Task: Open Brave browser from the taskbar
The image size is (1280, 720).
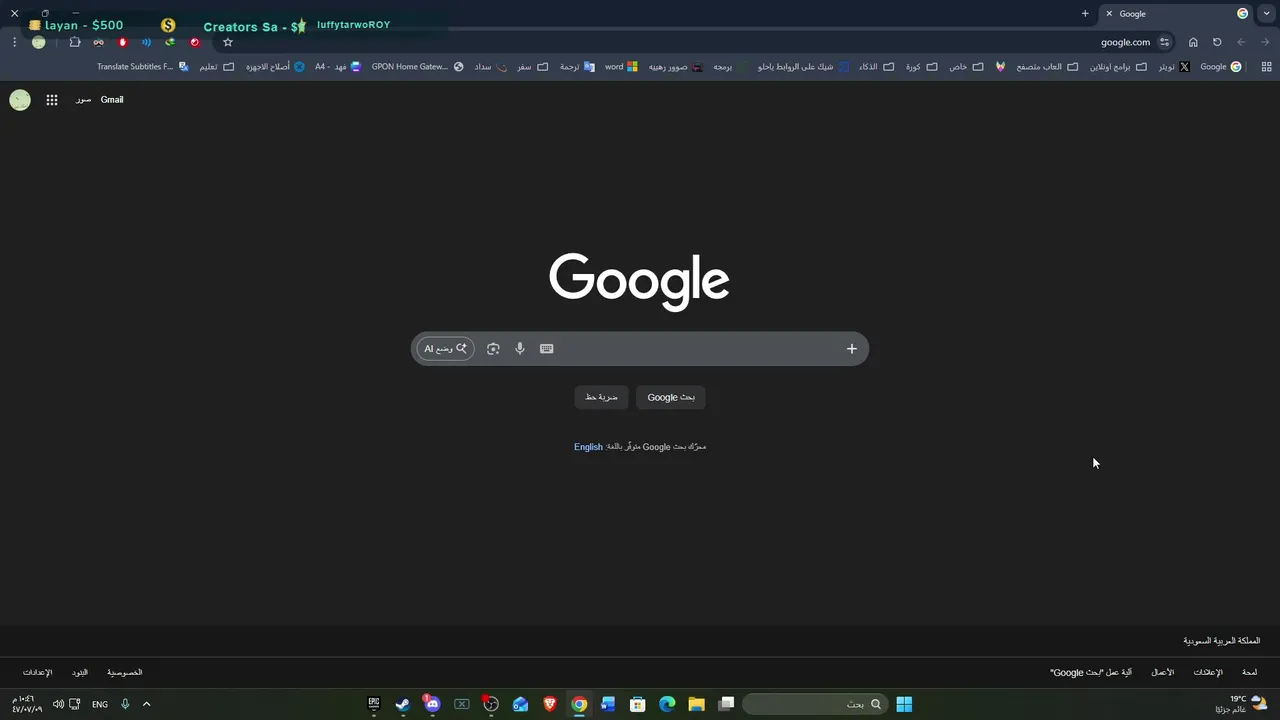Action: click(x=550, y=704)
